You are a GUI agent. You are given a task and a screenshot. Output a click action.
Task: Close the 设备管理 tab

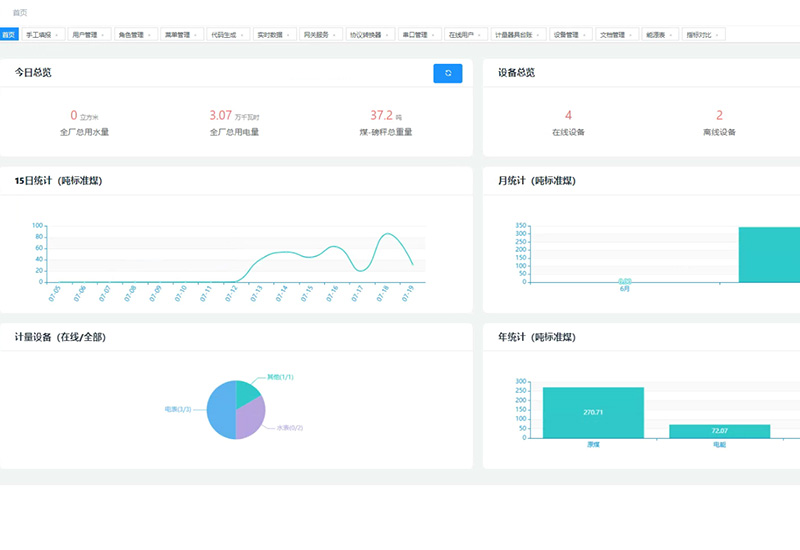(584, 35)
